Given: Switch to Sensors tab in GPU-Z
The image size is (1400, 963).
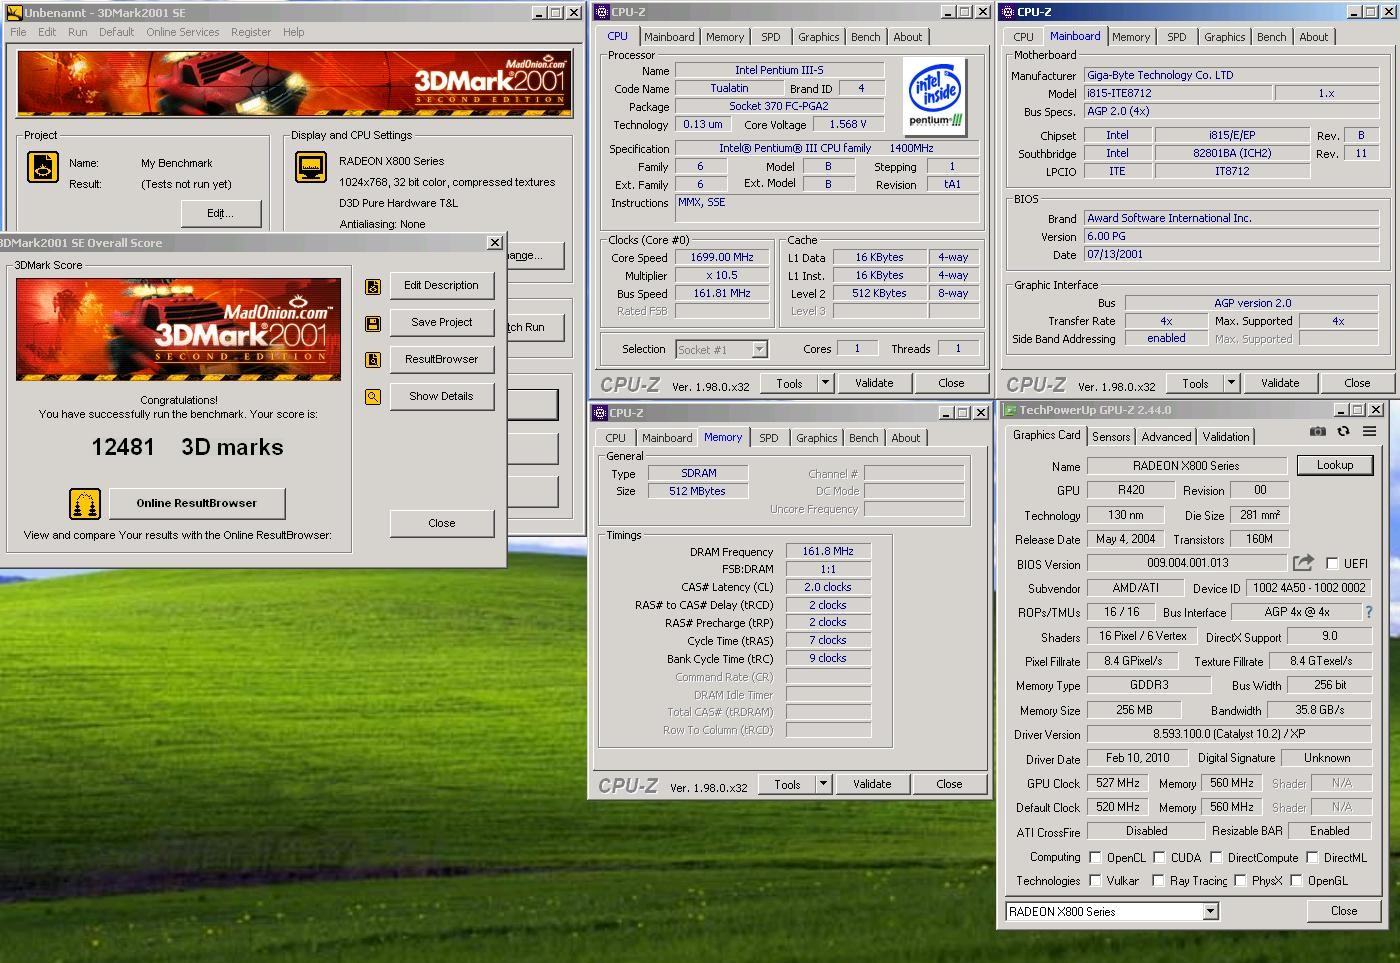Looking at the screenshot, I should click(1111, 437).
